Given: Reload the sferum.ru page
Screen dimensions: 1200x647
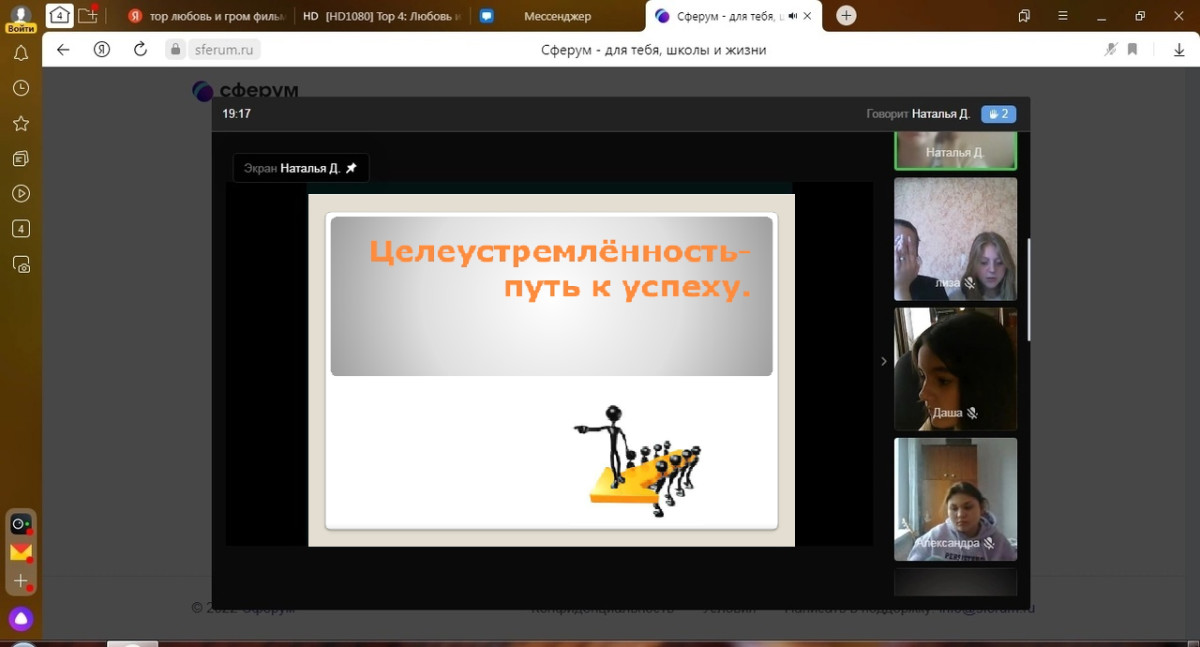Looking at the screenshot, I should 140,49.
